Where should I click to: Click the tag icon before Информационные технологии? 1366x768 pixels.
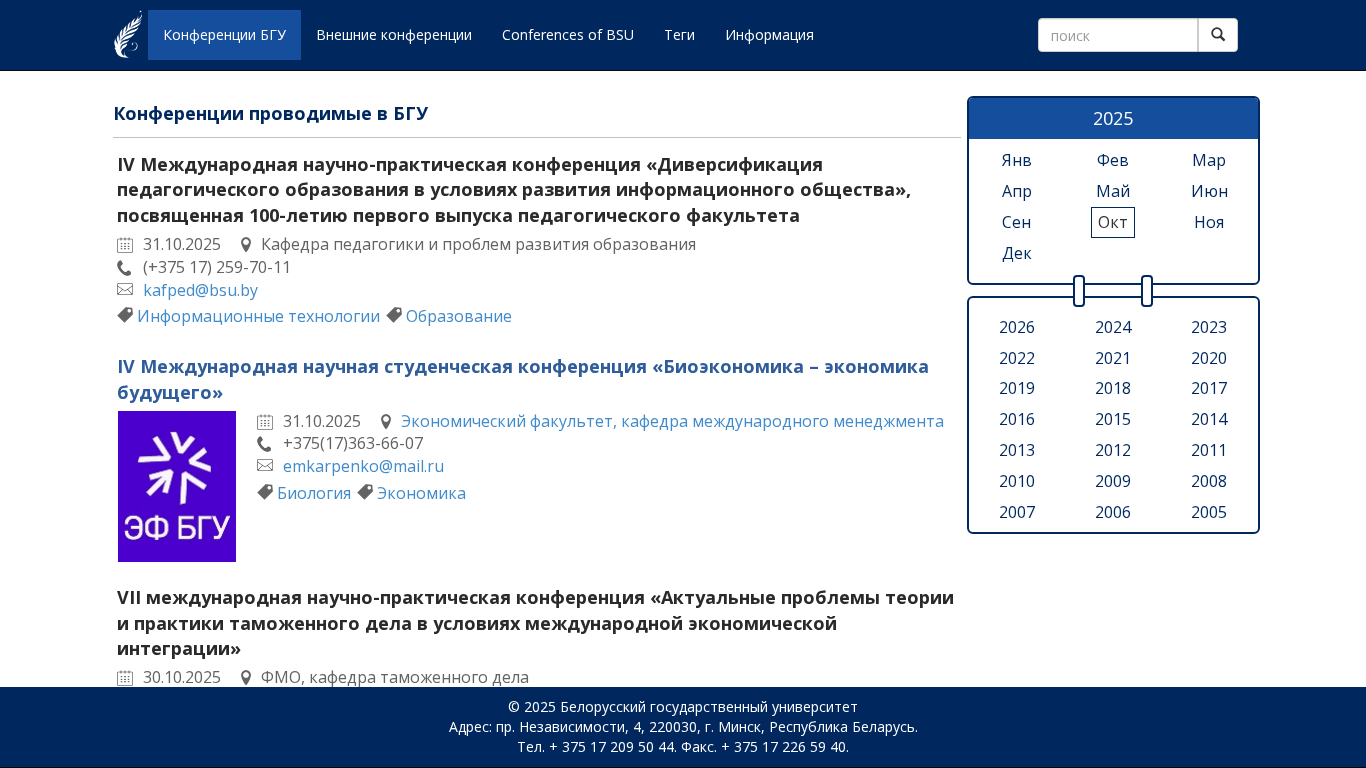coord(125,315)
